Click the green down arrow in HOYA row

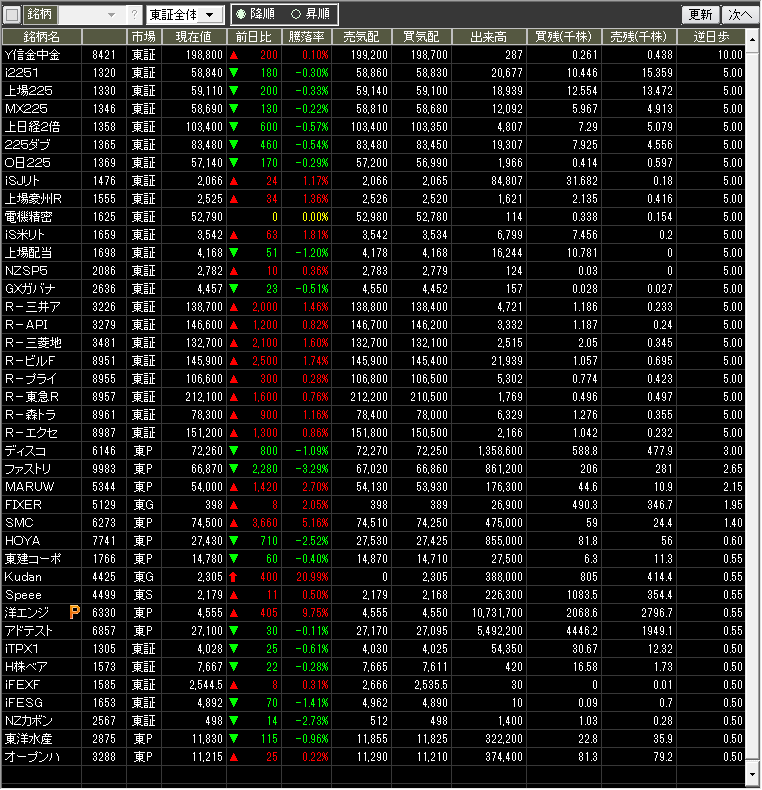[x=234, y=541]
